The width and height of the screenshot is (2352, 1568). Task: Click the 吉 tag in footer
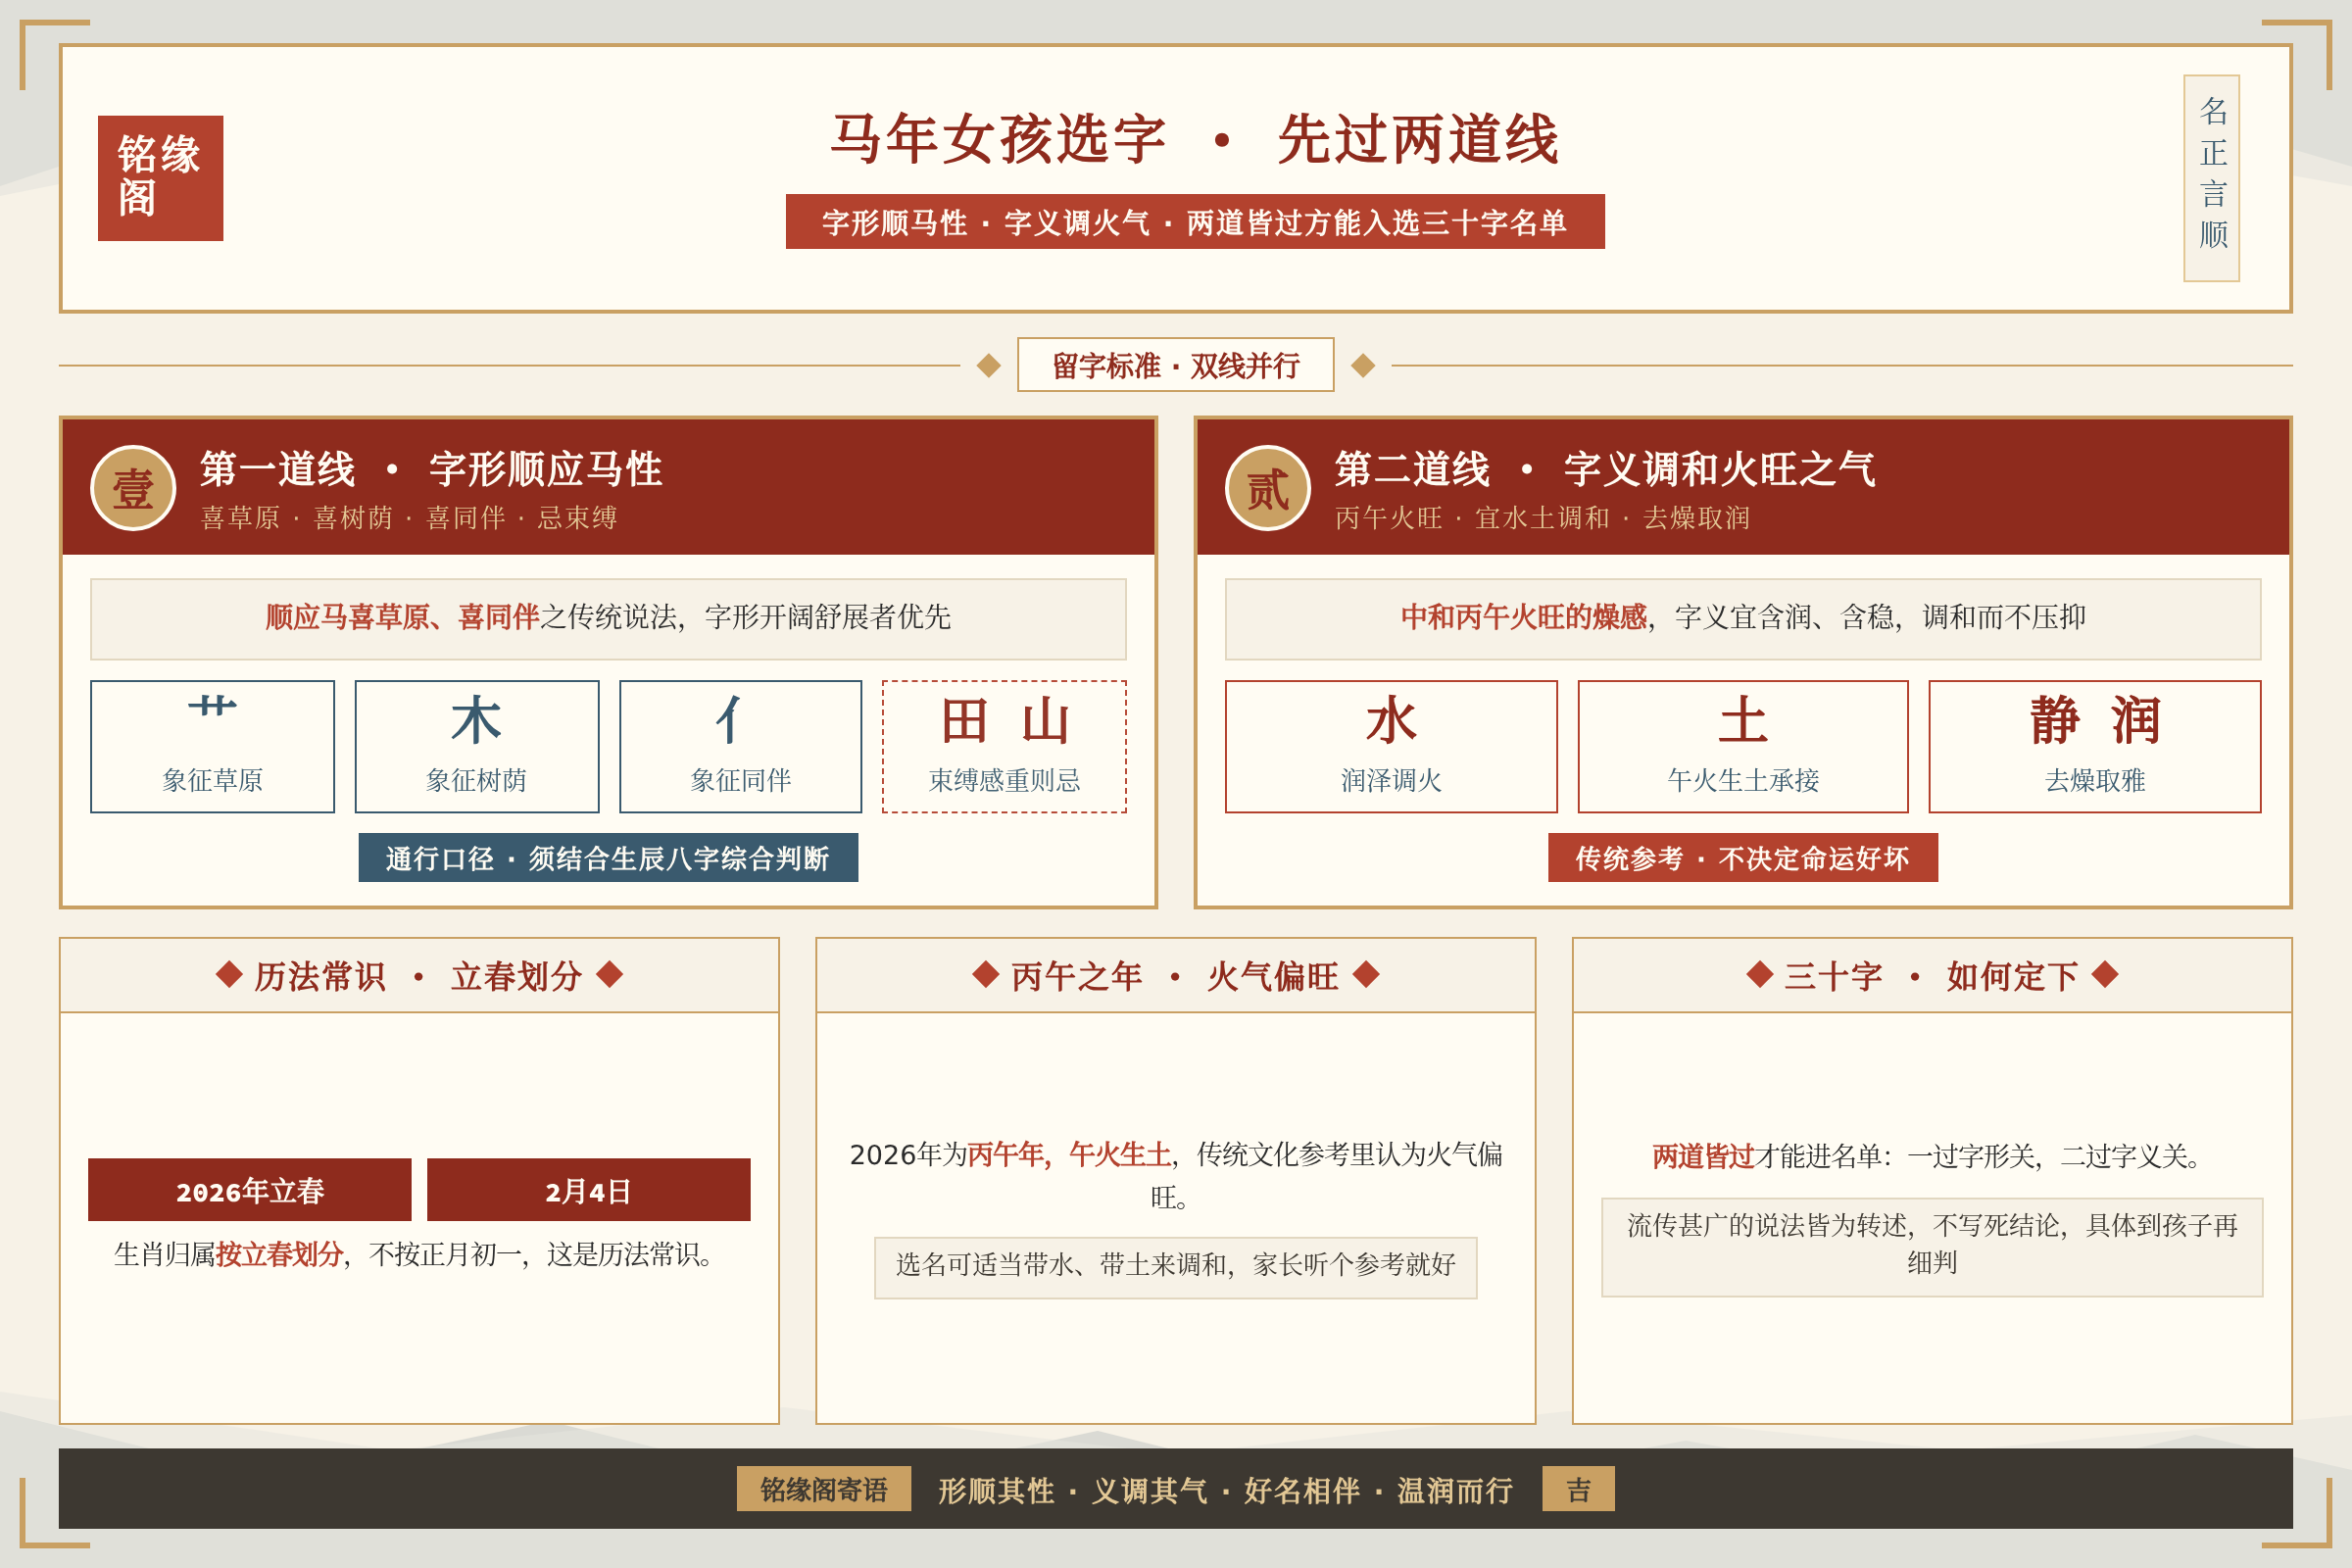[x=1578, y=1489]
